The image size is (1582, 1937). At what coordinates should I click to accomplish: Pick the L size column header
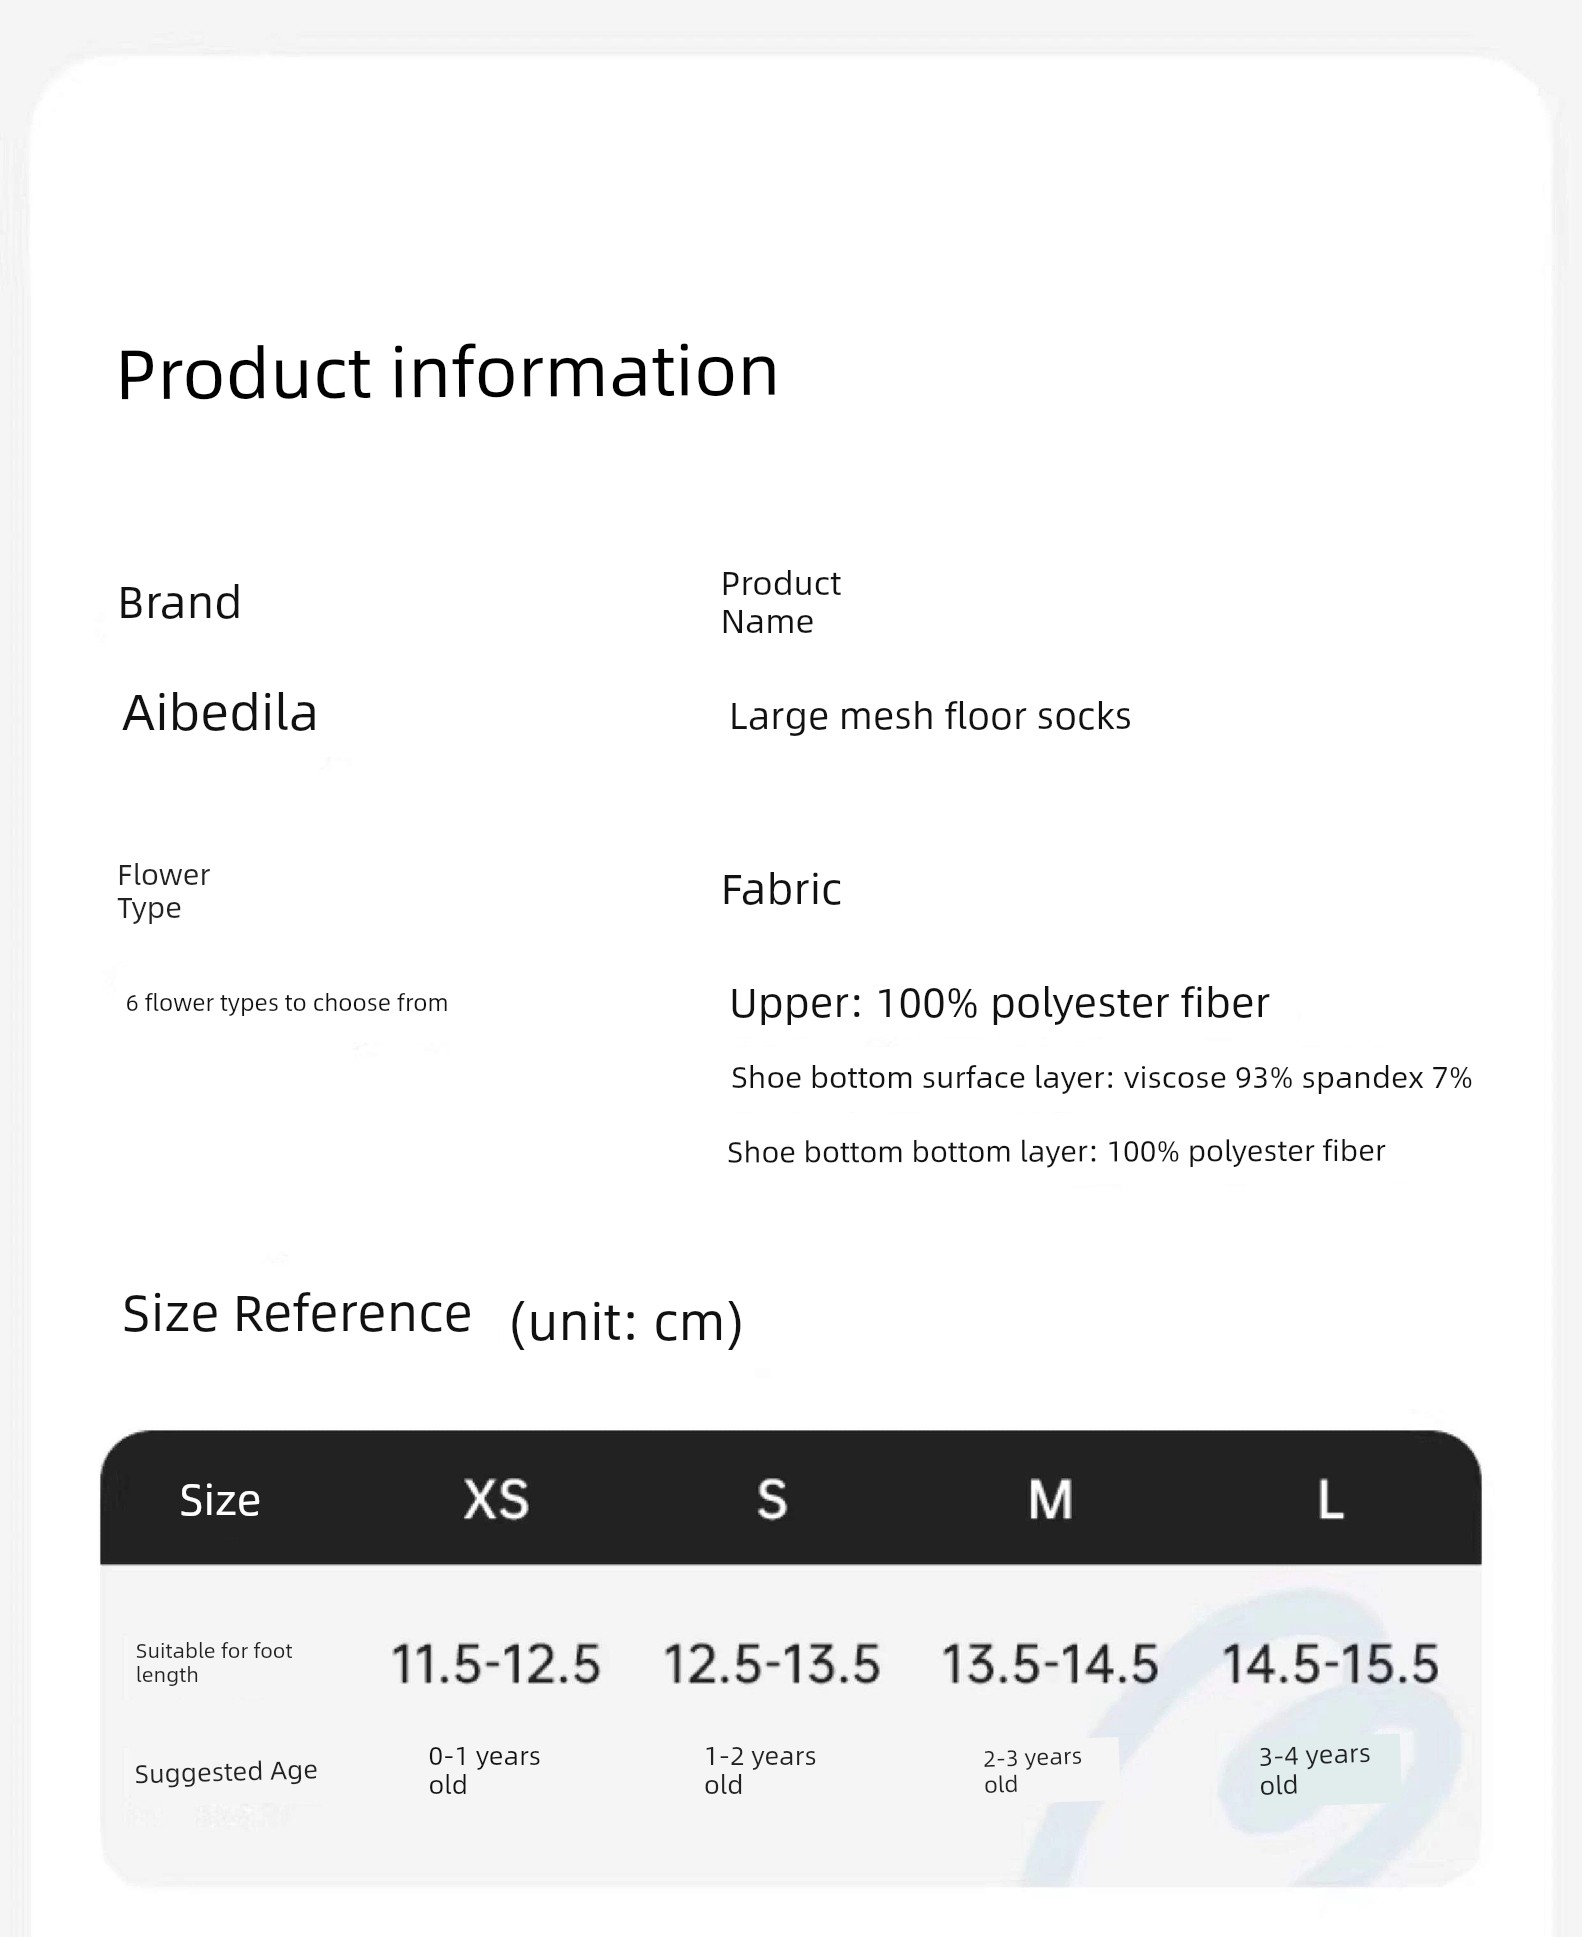[x=1330, y=1499]
